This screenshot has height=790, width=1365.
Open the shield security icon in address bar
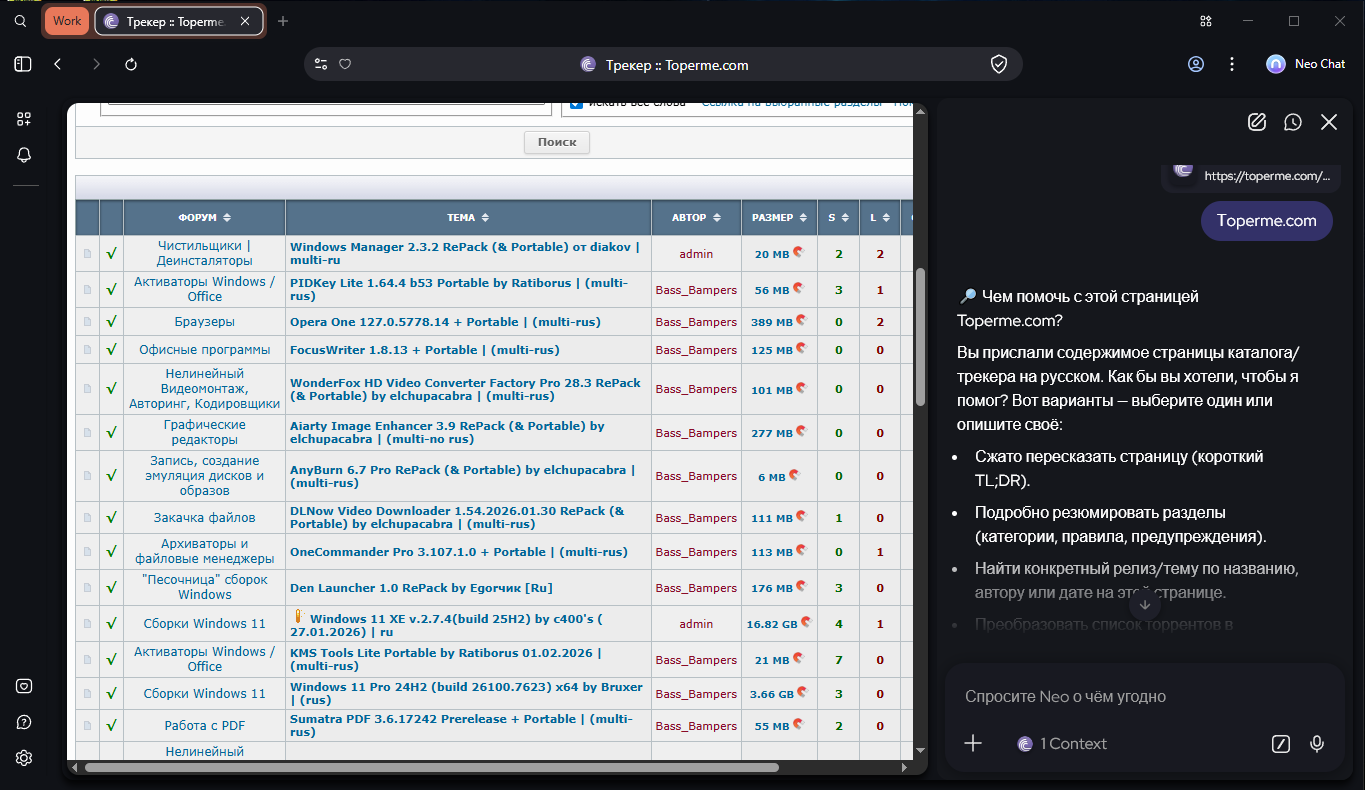tap(998, 64)
